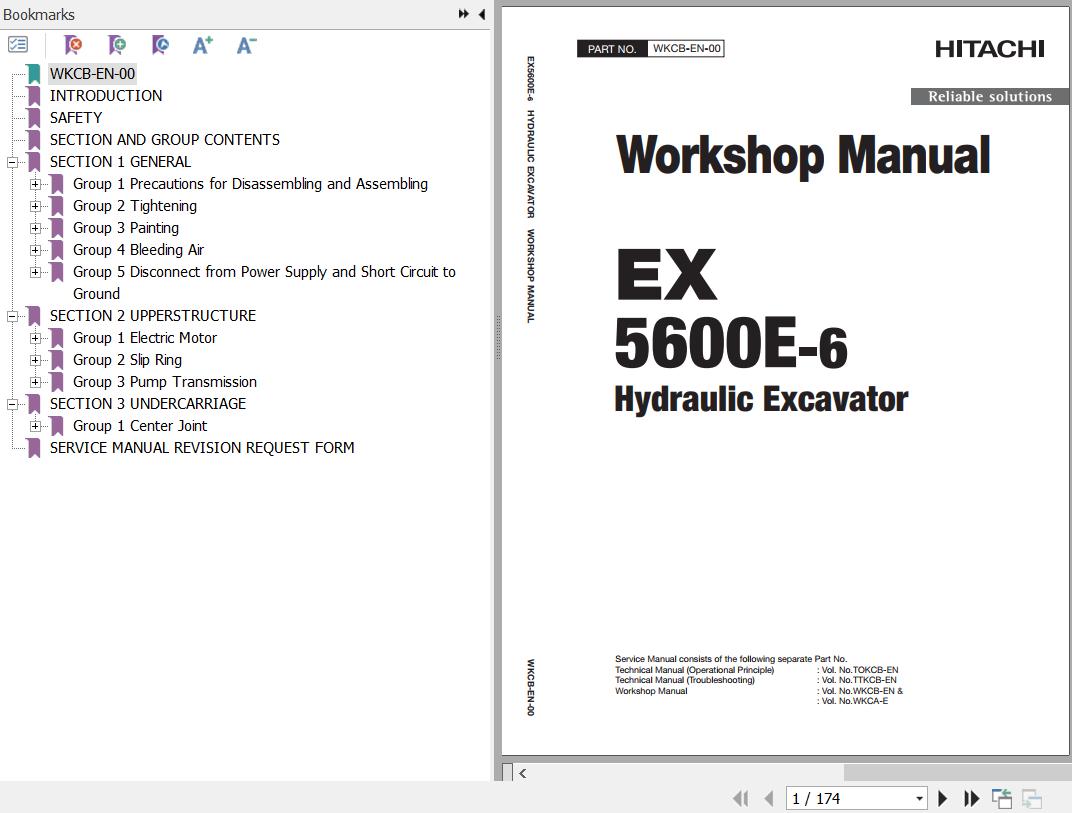1072x813 pixels.
Task: Go to SECTION 2 UPPERSTRUCTURE bookmark
Action: 152,316
